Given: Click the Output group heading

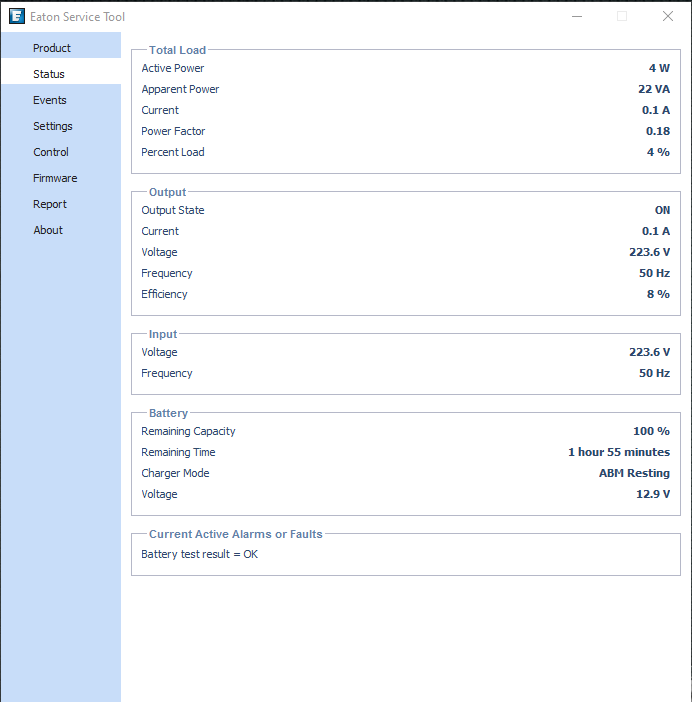Looking at the screenshot, I should pyautogui.click(x=167, y=192).
